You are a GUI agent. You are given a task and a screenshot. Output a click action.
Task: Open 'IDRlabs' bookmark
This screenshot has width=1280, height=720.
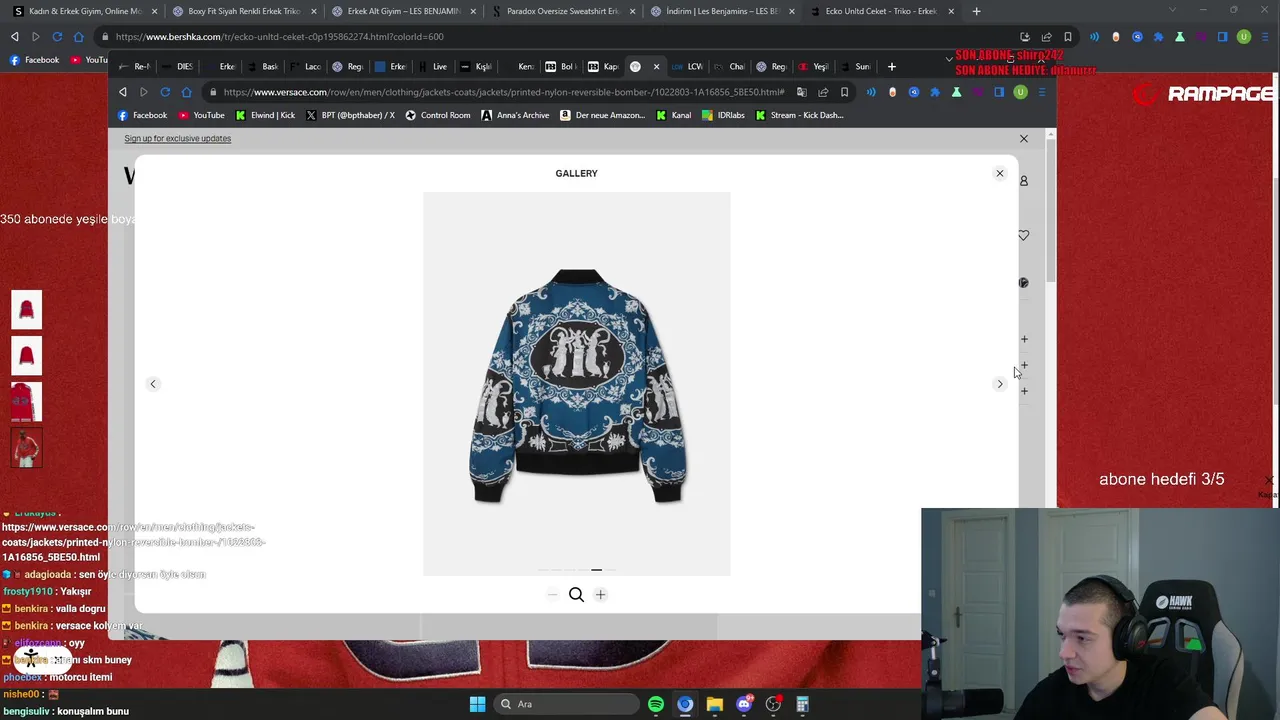click(x=723, y=115)
